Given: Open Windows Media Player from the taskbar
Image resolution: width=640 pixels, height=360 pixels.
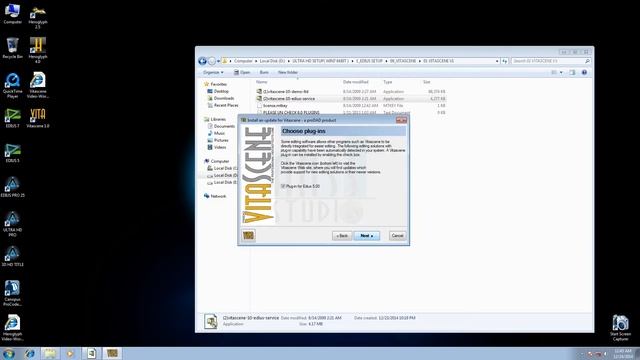Looking at the screenshot, I should (70, 353).
